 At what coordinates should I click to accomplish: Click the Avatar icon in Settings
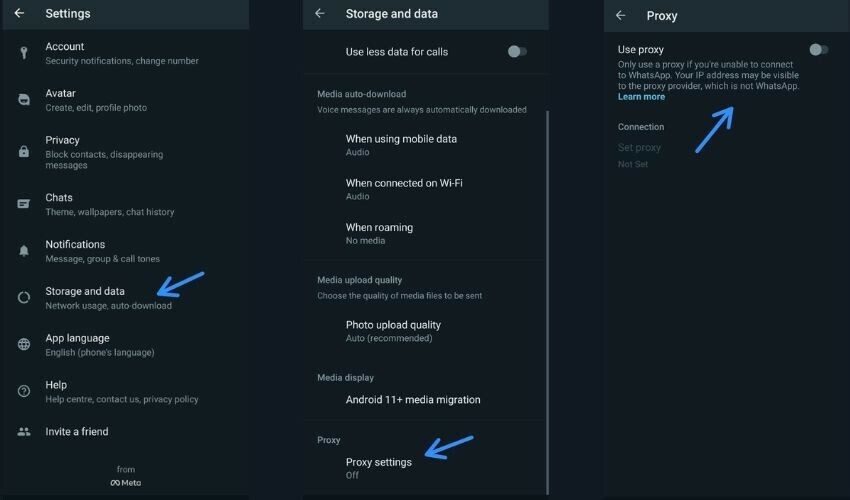point(24,99)
